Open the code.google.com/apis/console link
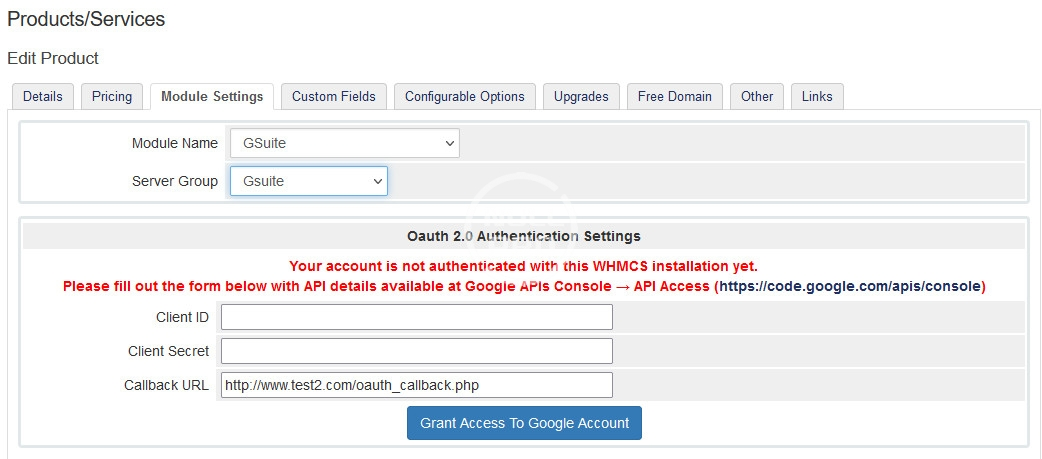This screenshot has height=459, width=1042. 850,286
